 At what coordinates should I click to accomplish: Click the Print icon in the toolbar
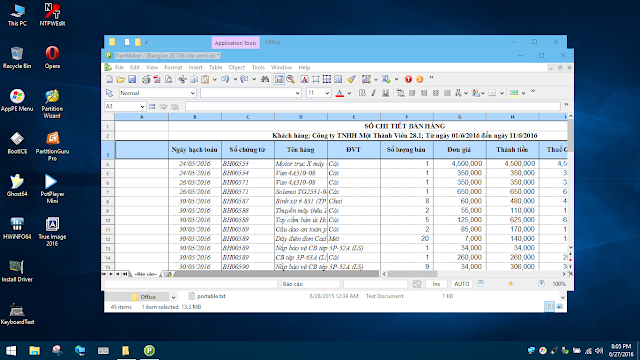[146, 79]
